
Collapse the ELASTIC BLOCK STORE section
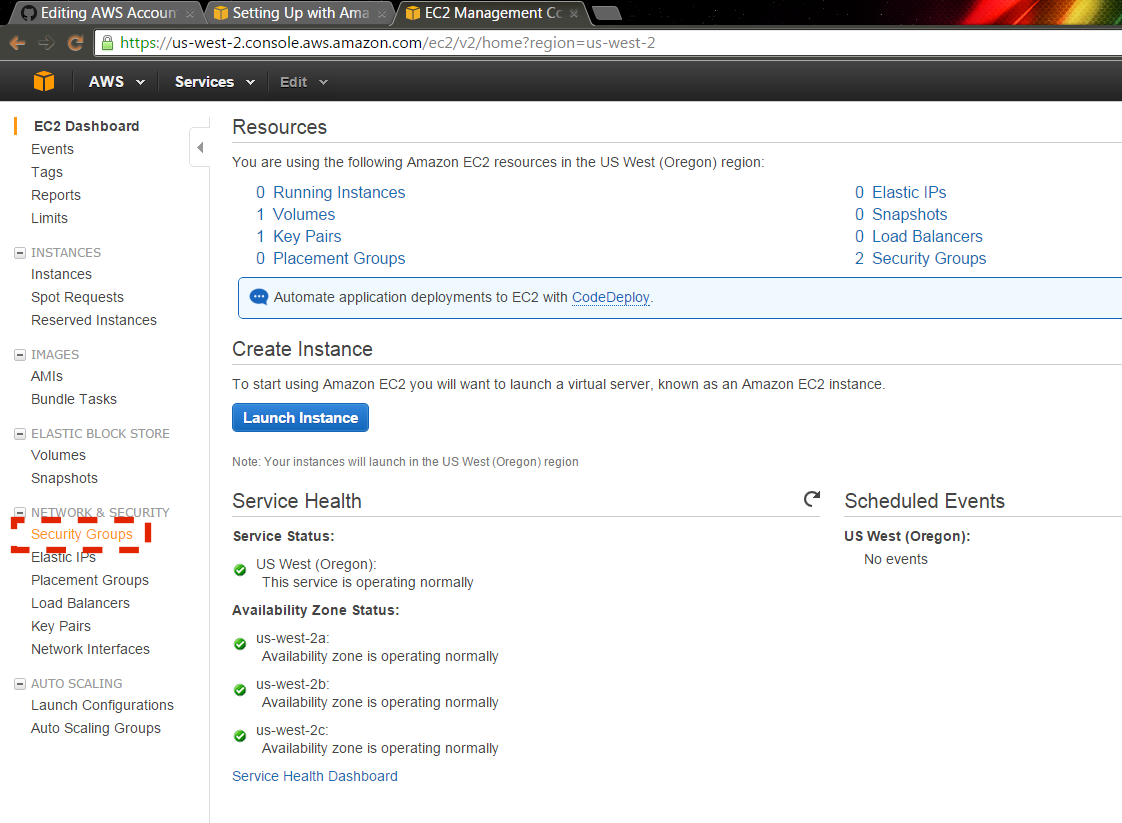[x=20, y=434]
